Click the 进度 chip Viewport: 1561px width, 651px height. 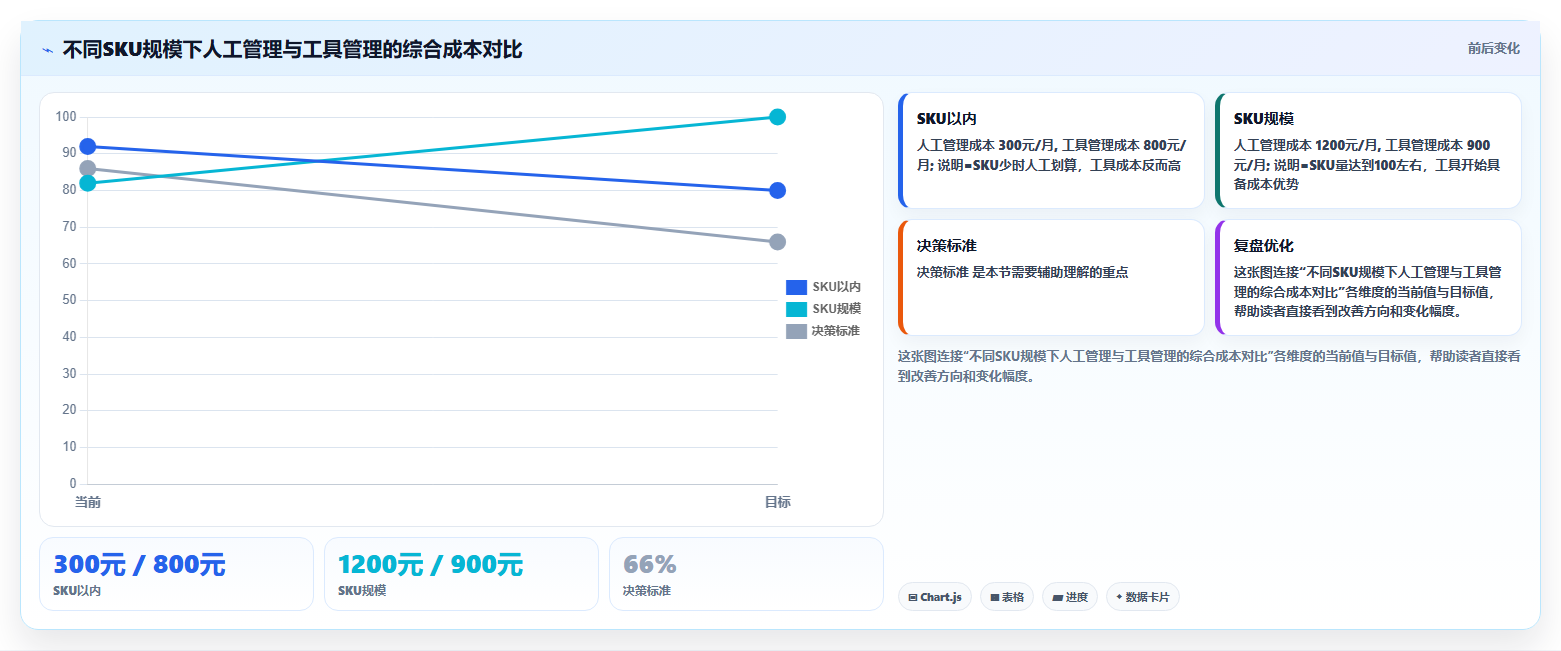[x=1070, y=597]
